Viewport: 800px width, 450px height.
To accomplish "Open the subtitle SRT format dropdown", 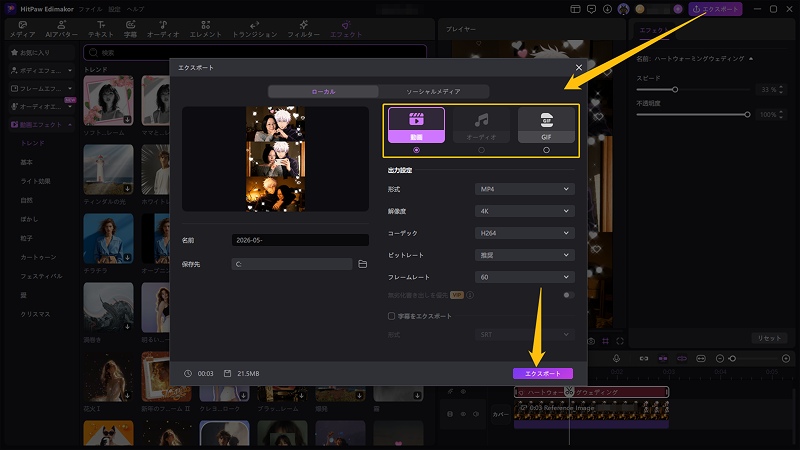I will click(524, 335).
